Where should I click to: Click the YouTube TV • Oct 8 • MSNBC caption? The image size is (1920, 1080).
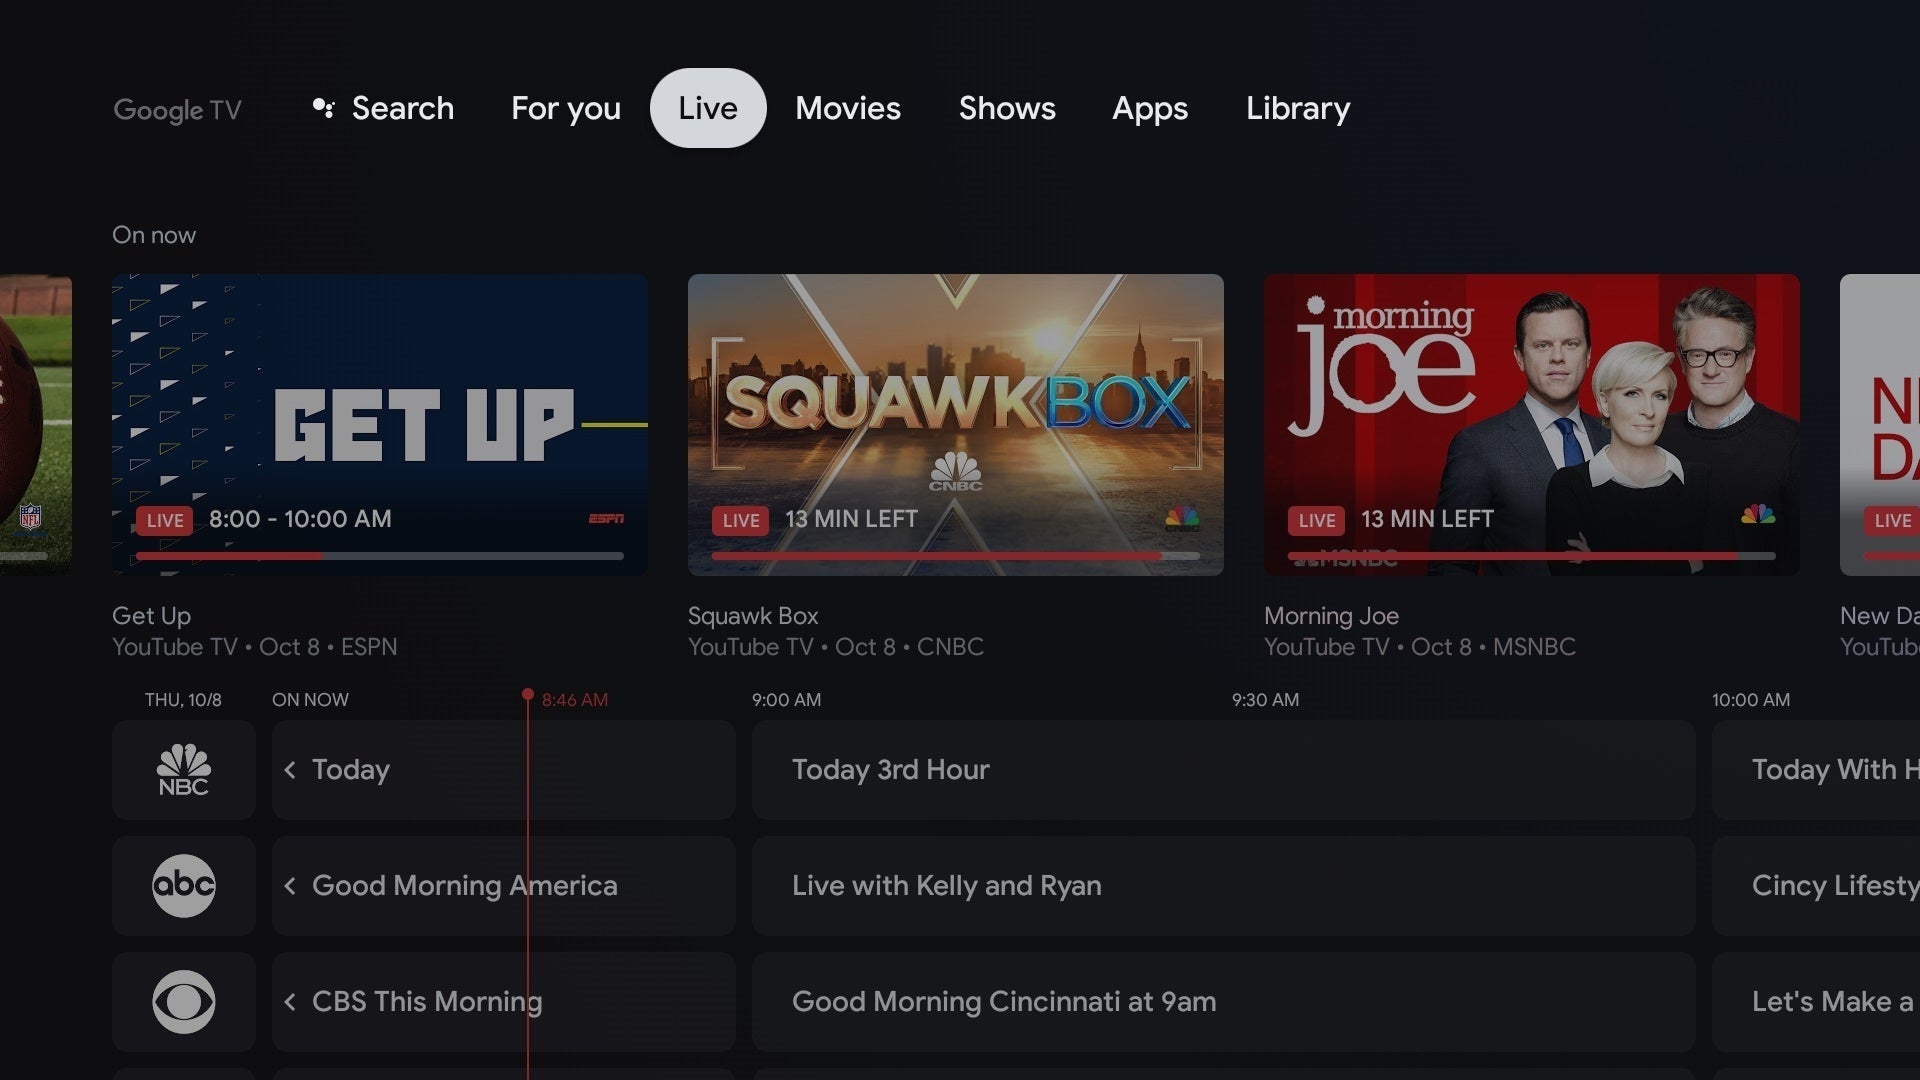tap(1420, 647)
